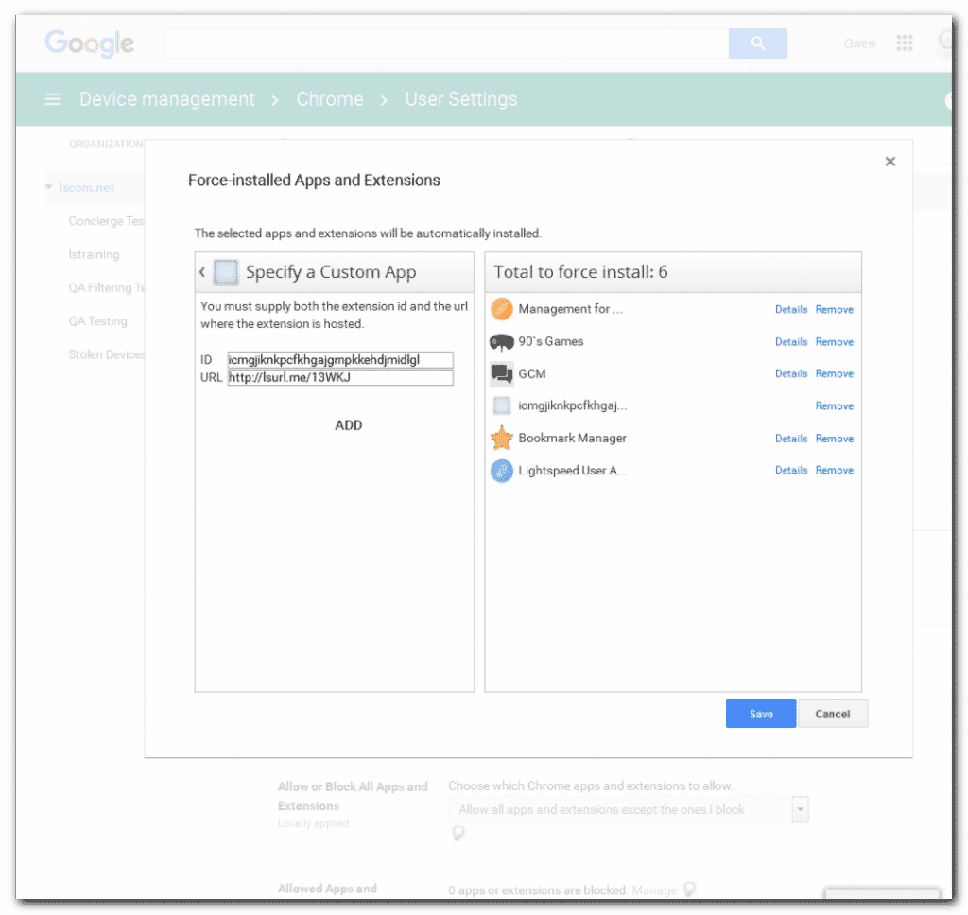Open the hamburger navigation menu

[52, 99]
